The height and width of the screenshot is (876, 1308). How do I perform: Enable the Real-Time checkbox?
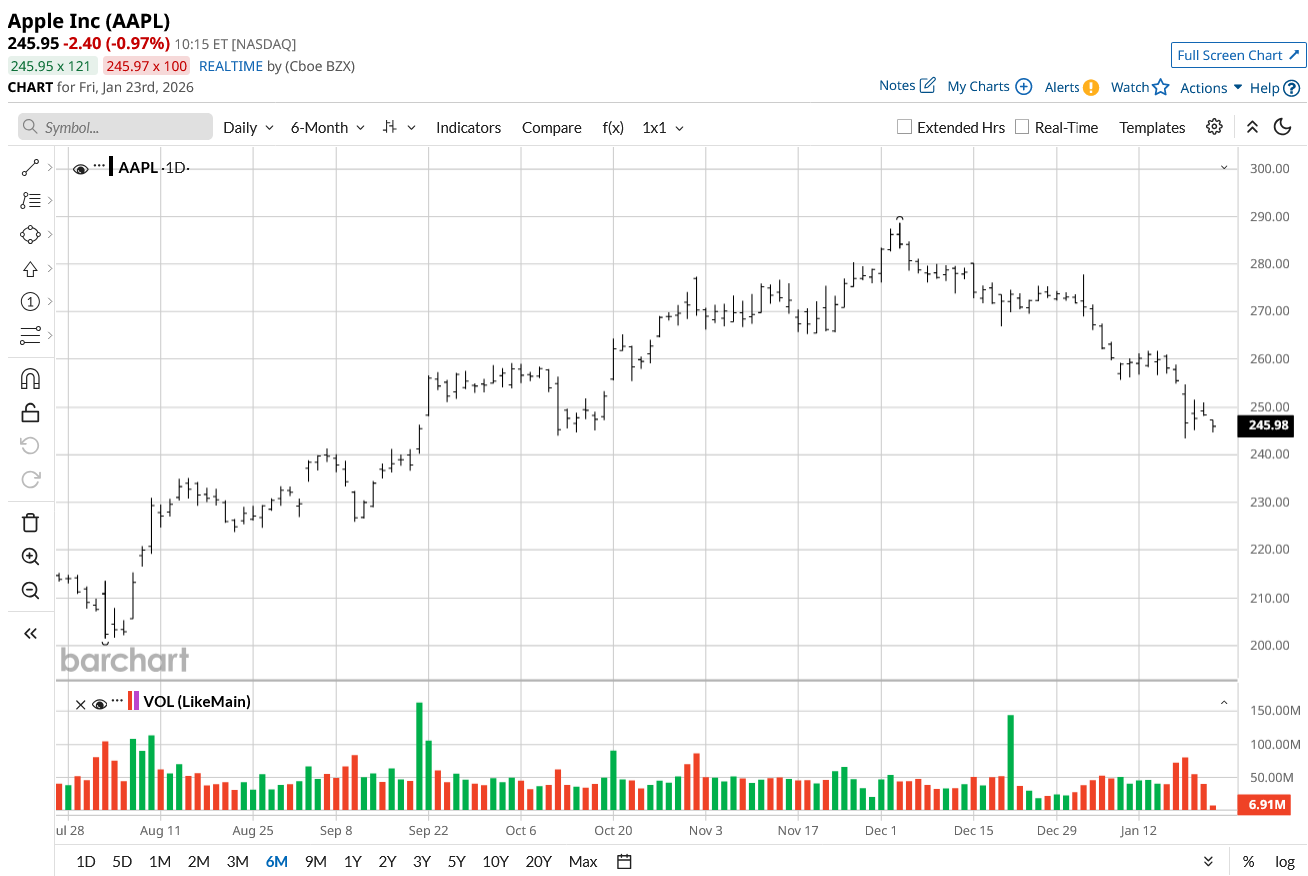pos(1022,127)
